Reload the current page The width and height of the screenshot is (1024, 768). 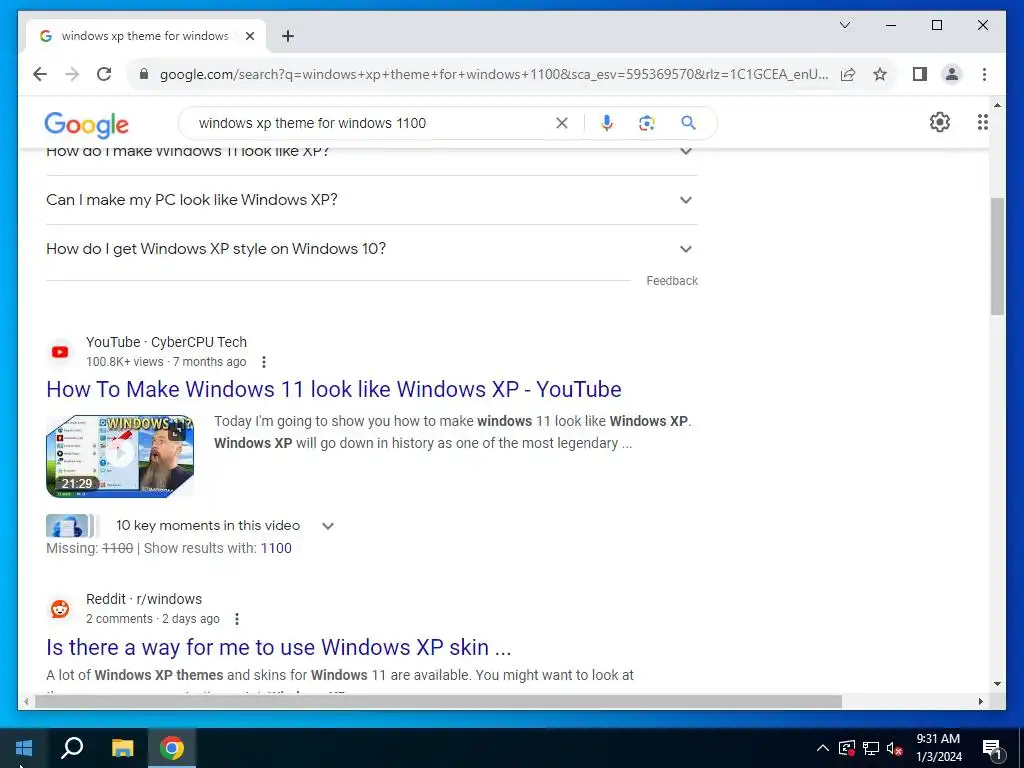coord(104,74)
